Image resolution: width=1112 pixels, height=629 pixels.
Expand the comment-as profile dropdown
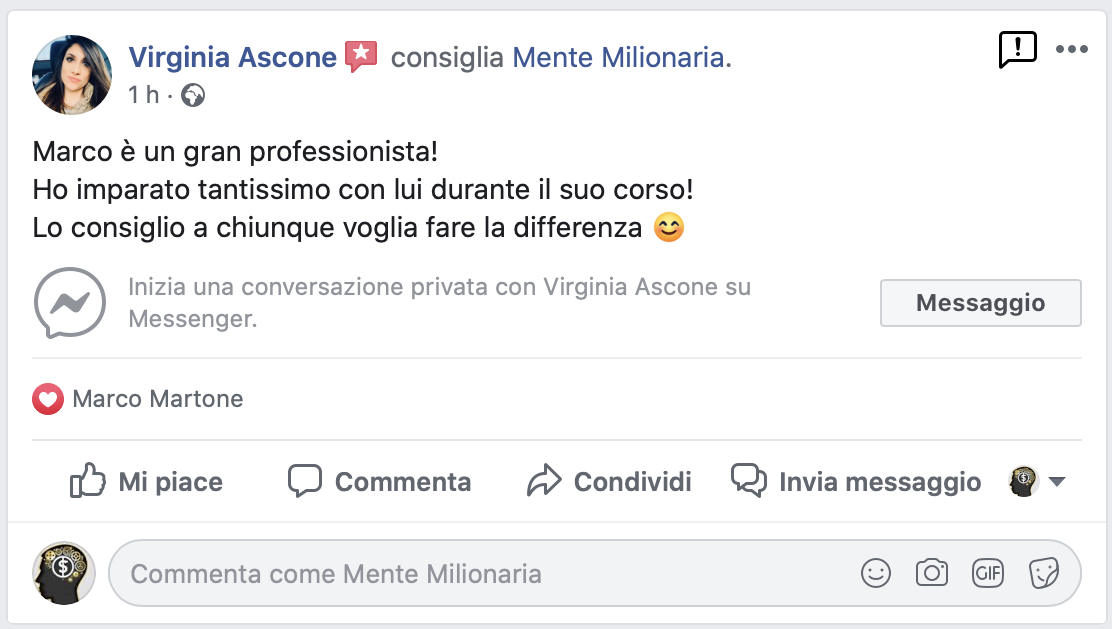1056,482
